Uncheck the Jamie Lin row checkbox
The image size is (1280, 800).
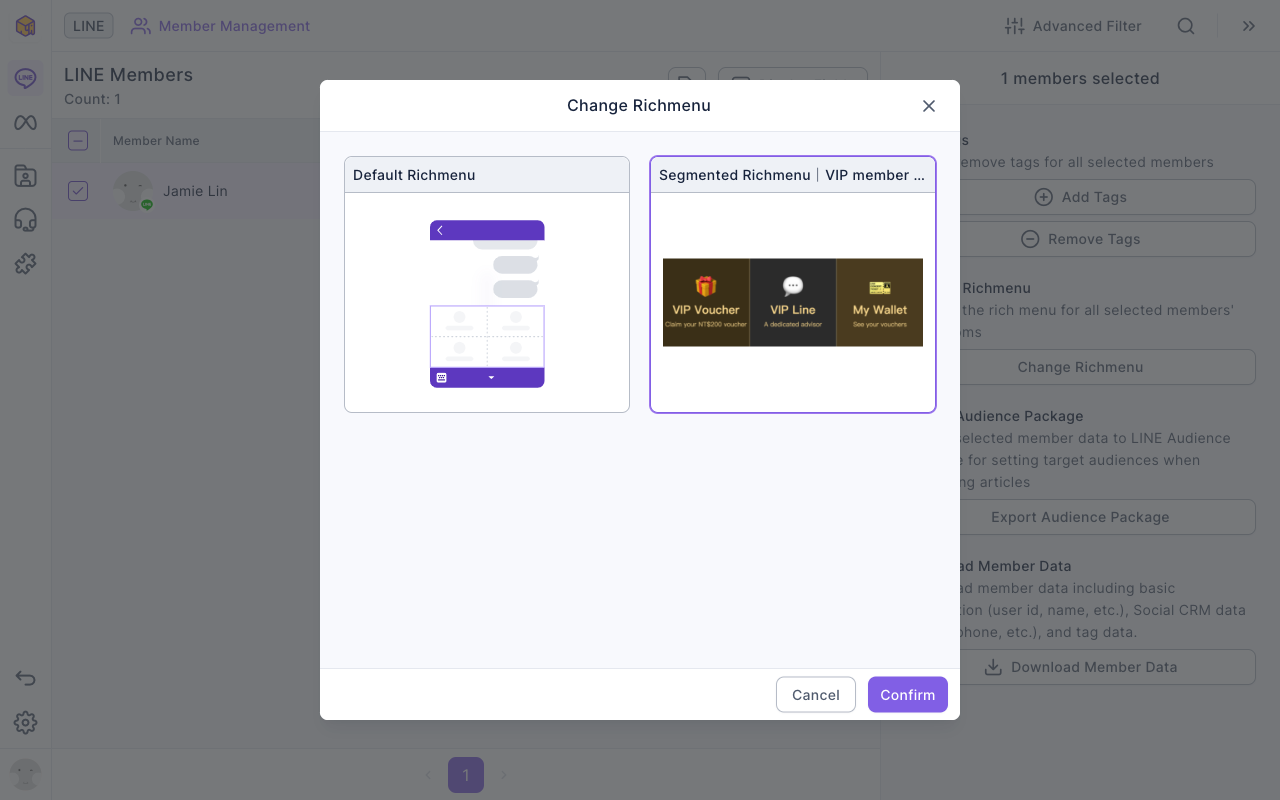click(x=78, y=191)
